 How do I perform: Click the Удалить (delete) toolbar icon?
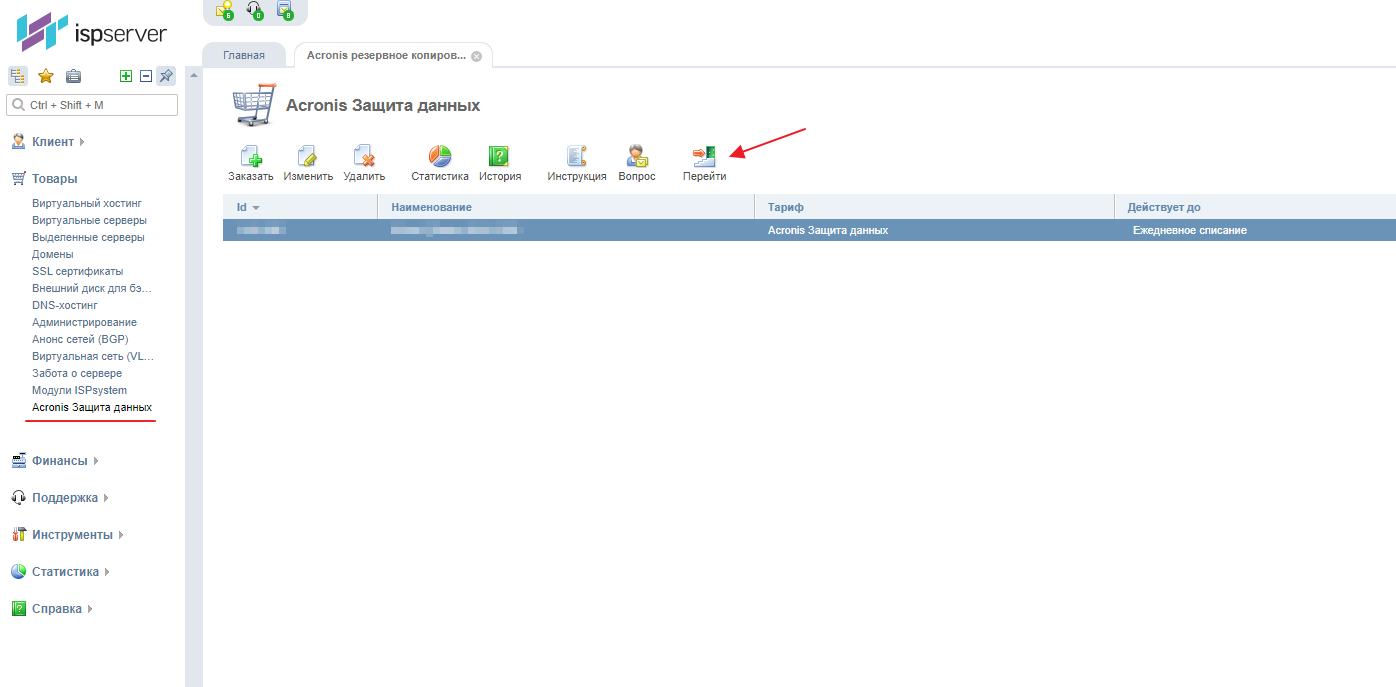[x=364, y=156]
